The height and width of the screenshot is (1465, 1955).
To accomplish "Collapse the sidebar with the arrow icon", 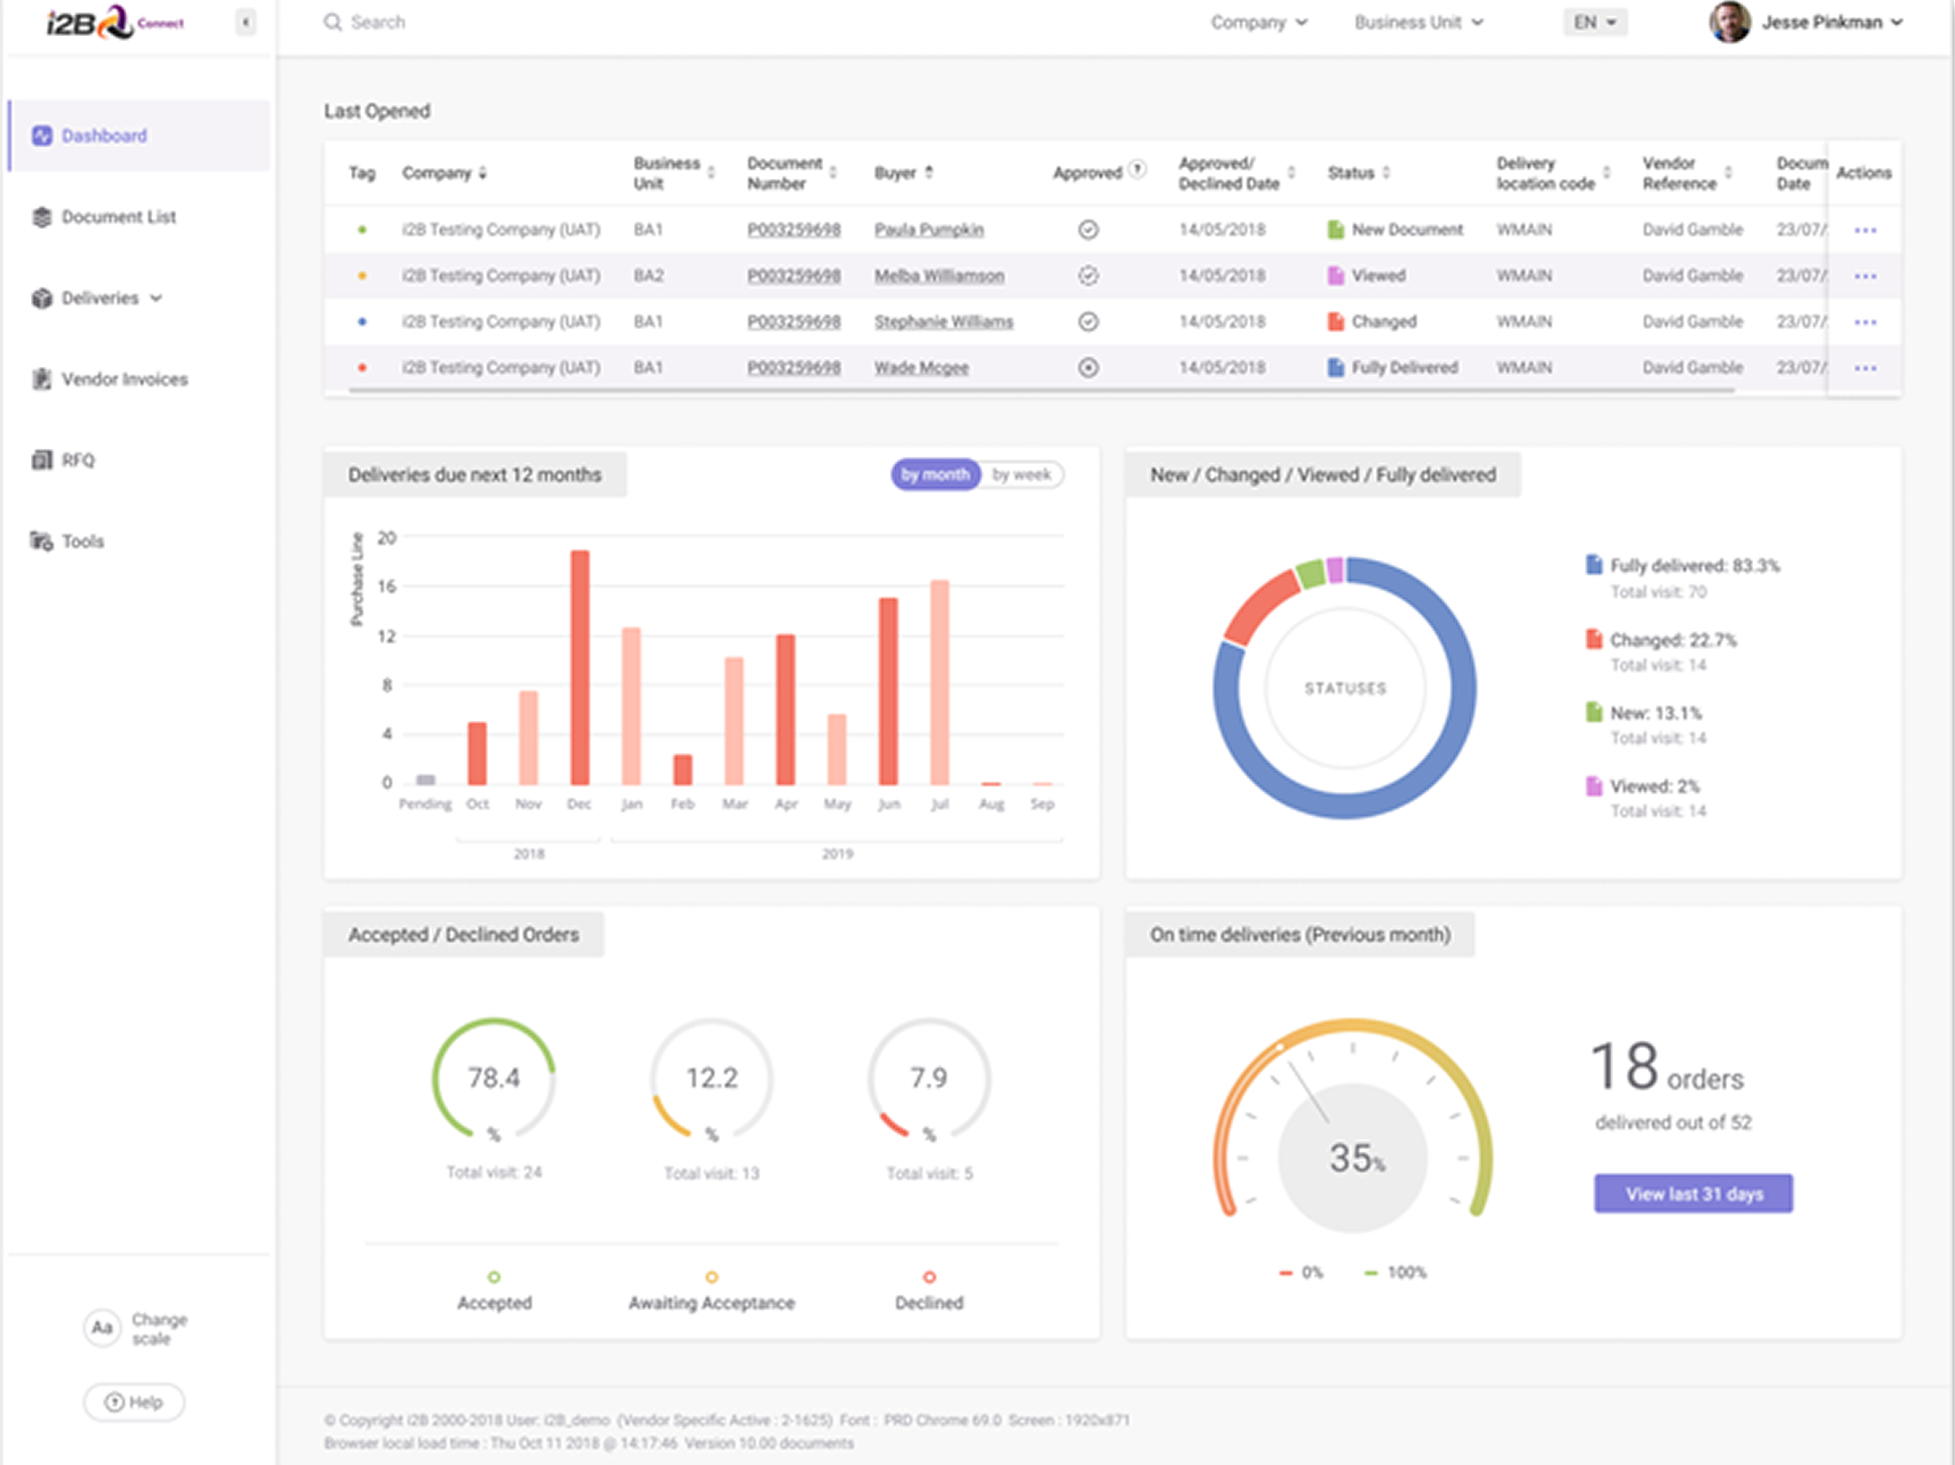I will 245,22.
